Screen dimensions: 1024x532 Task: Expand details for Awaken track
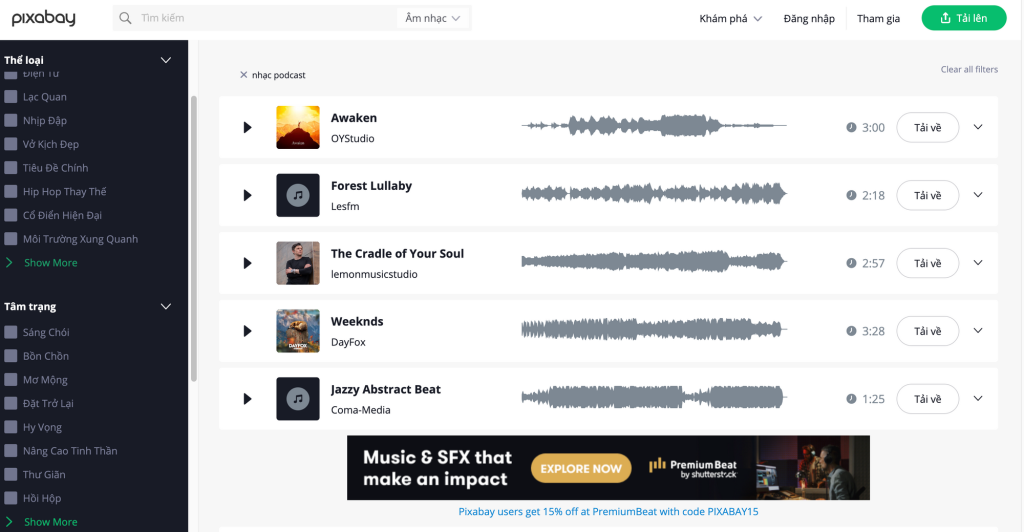978,127
